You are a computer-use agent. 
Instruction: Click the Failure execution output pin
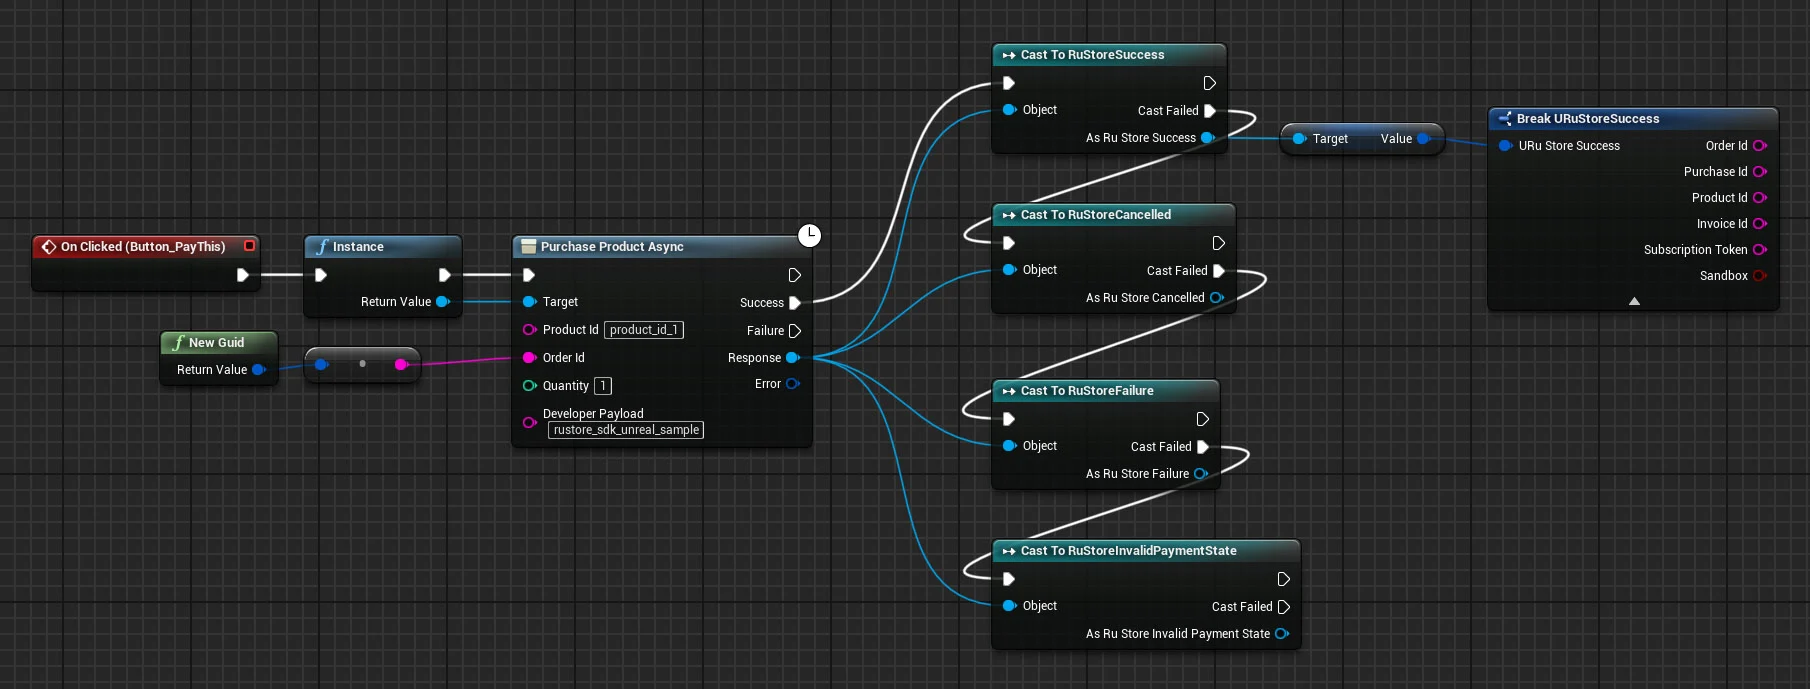click(x=795, y=331)
